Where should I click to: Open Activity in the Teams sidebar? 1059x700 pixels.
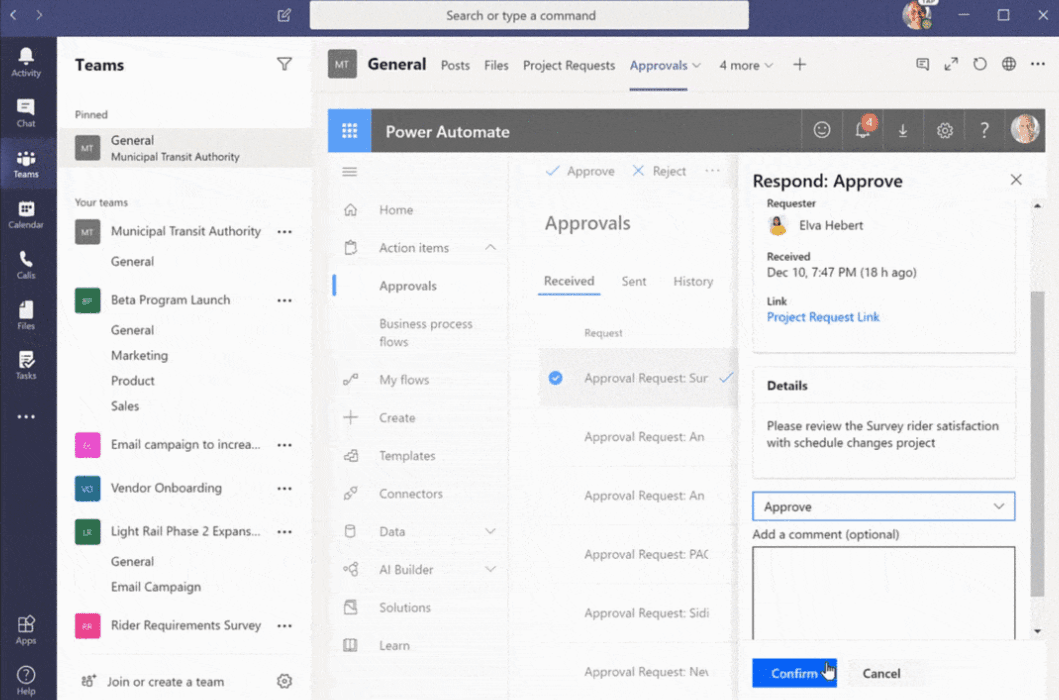tap(26, 62)
